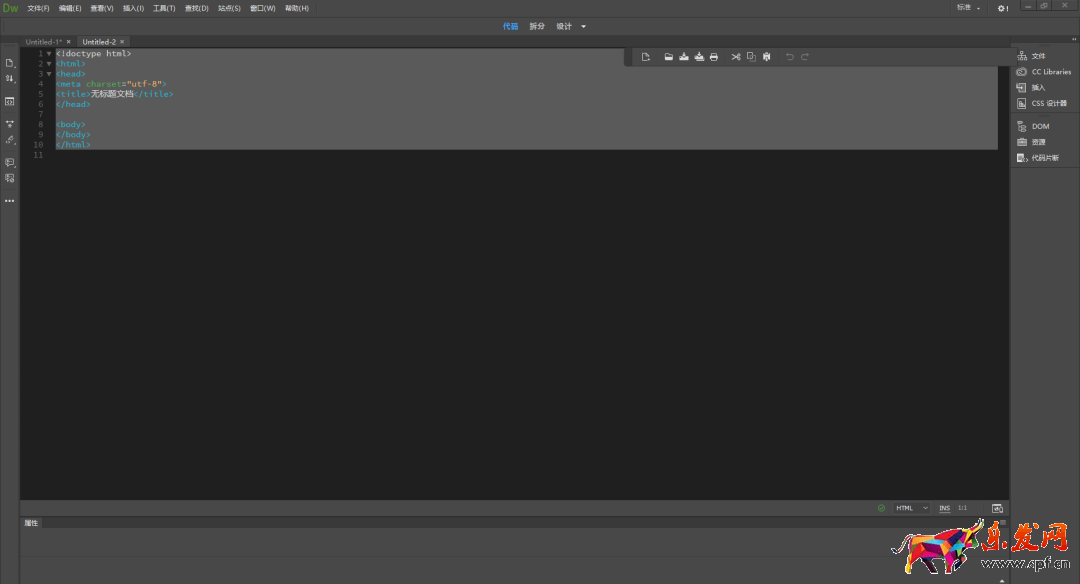The width and height of the screenshot is (1080, 584).
Task: Close the Untitled-2 tab
Action: 123,42
